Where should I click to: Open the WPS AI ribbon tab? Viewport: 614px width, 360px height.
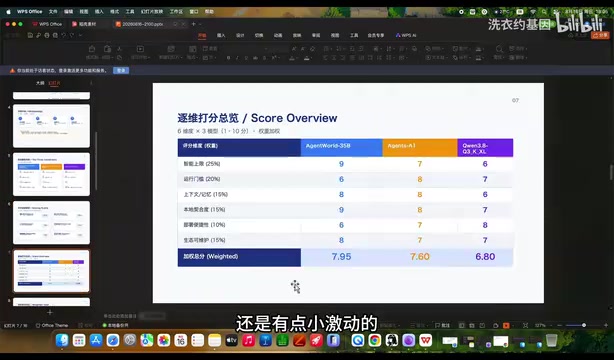[x=406, y=35]
